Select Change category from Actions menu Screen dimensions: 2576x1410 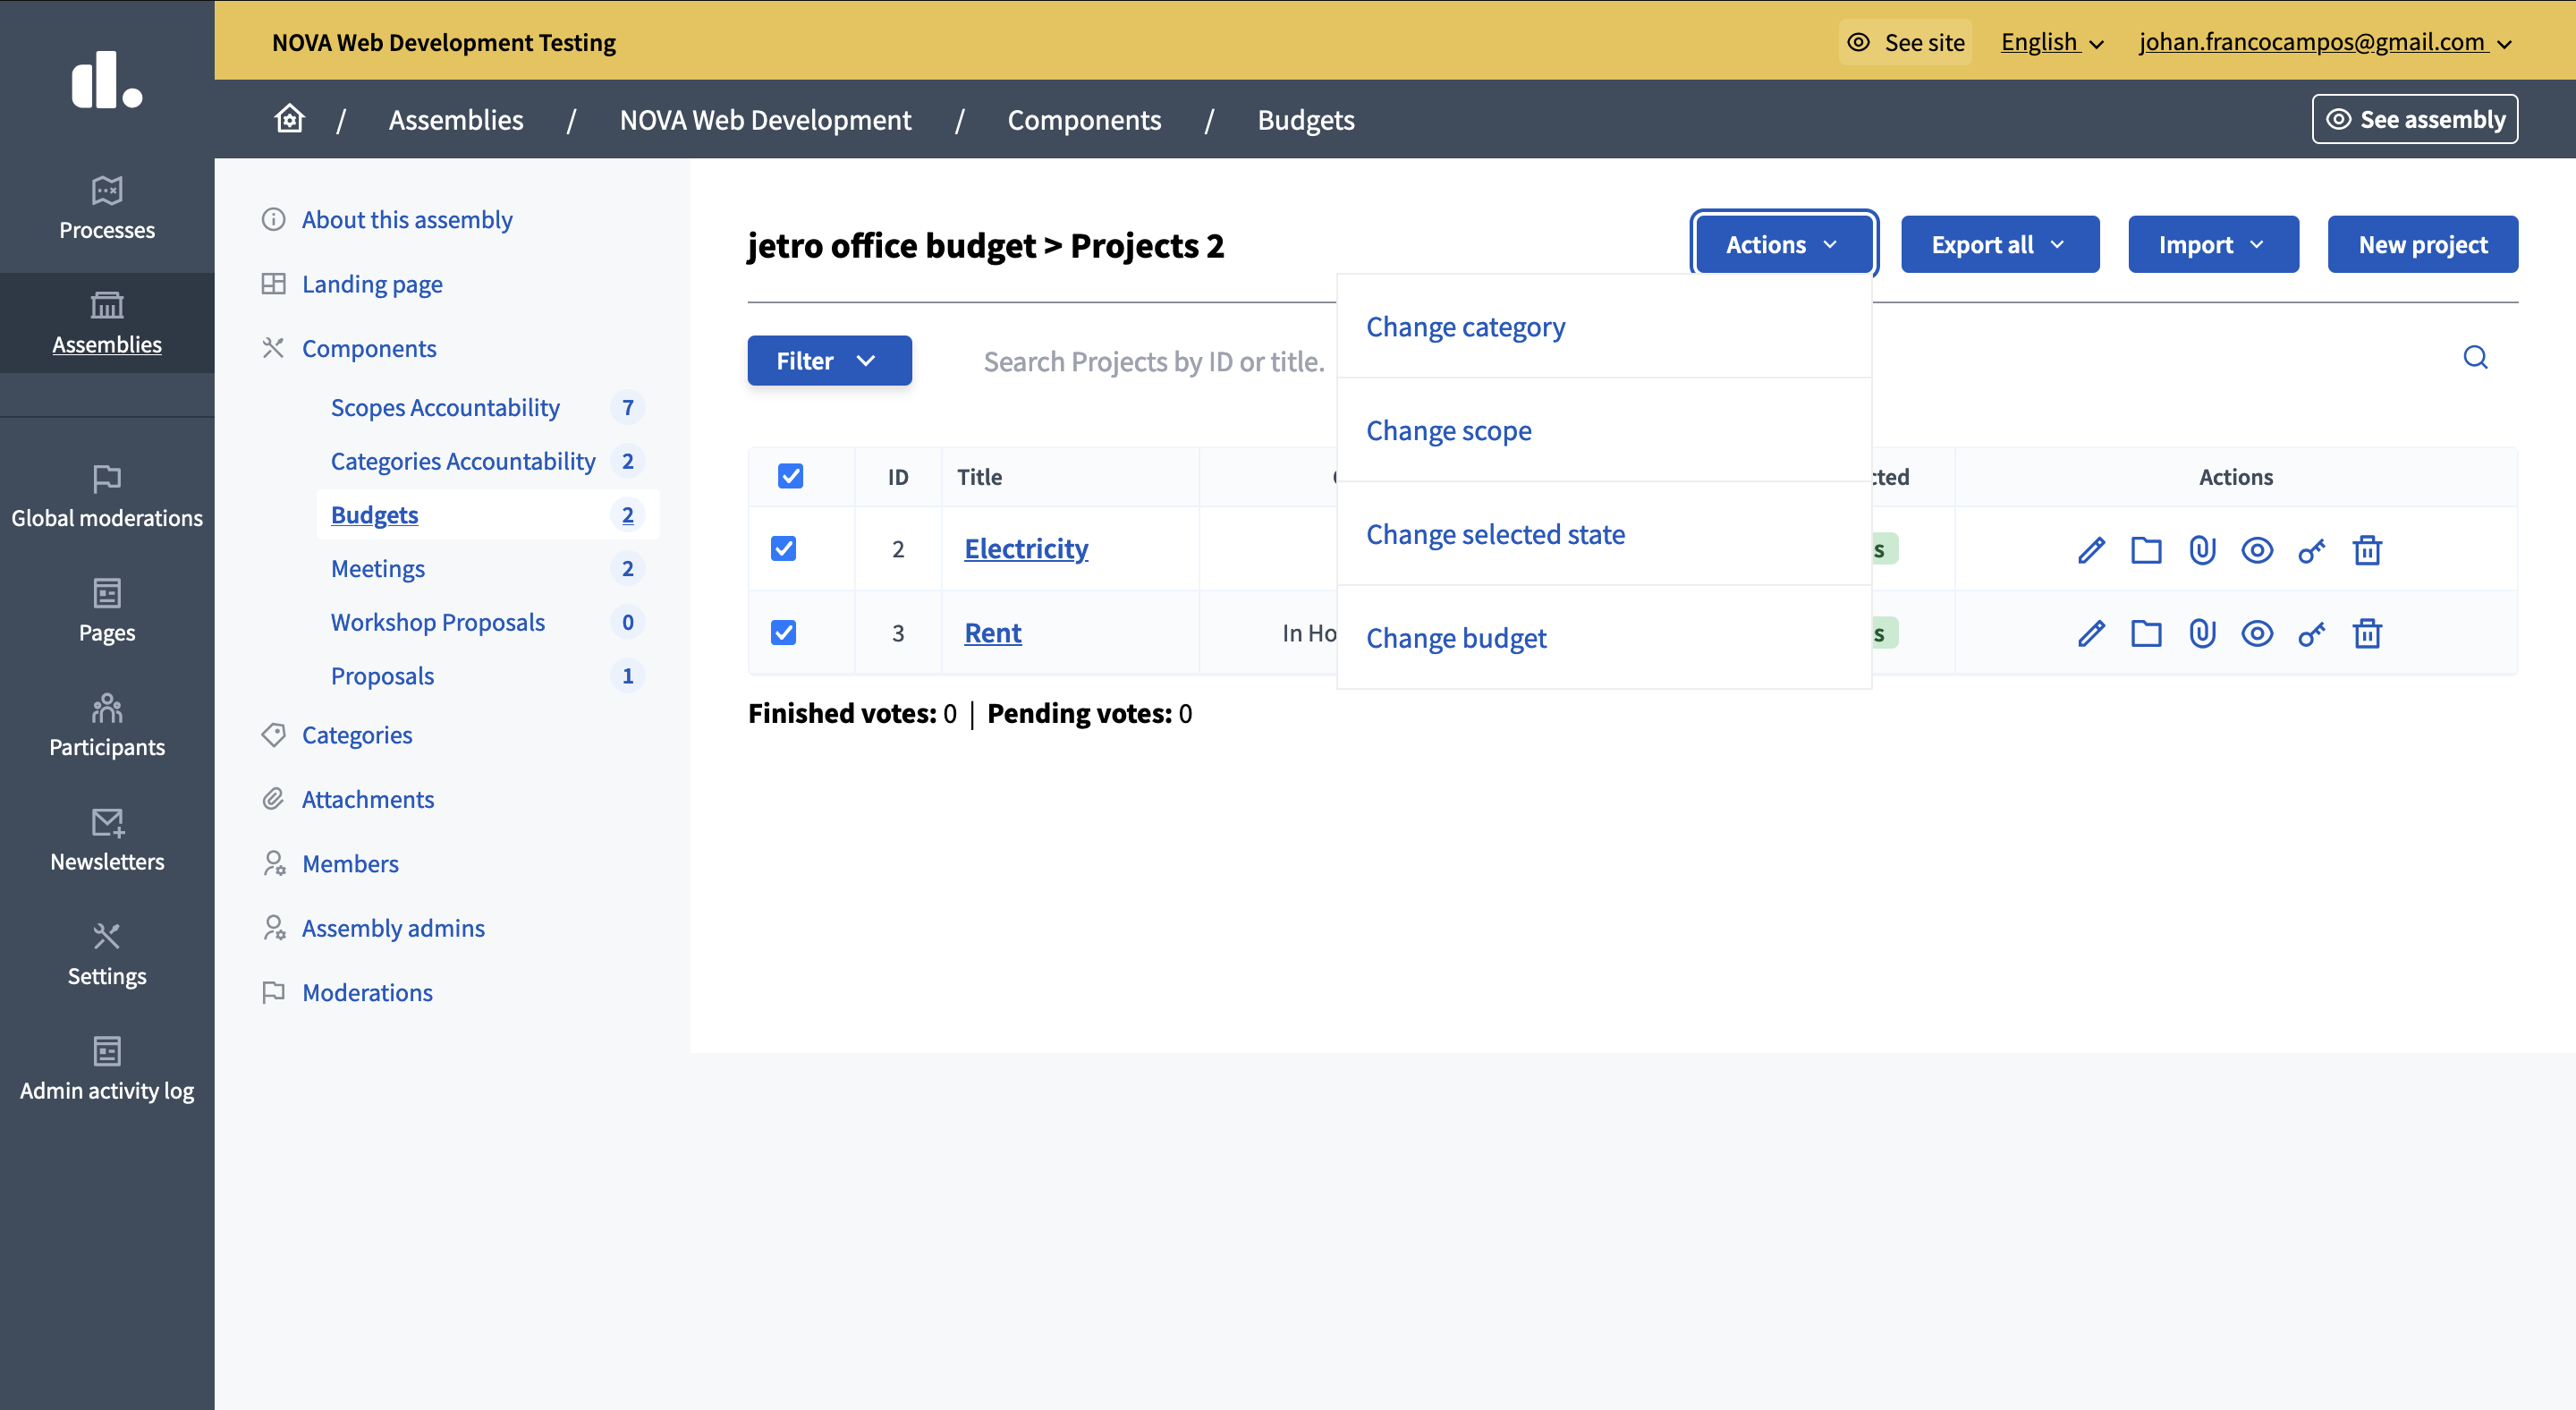tap(1465, 327)
